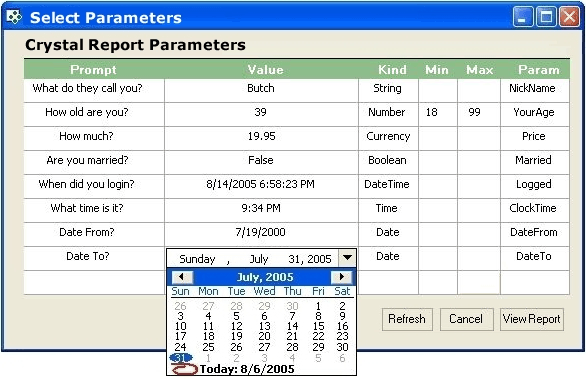
Task: Select 'Date From?' prompt cell
Action: (94, 234)
